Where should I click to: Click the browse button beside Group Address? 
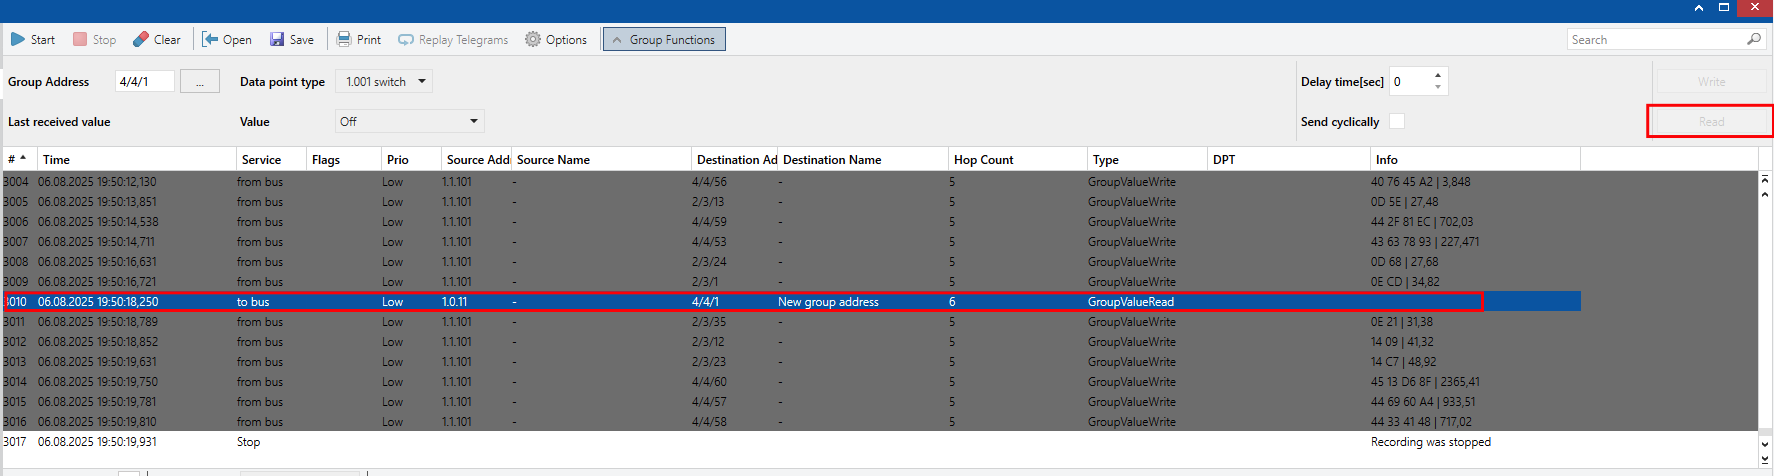pos(200,82)
